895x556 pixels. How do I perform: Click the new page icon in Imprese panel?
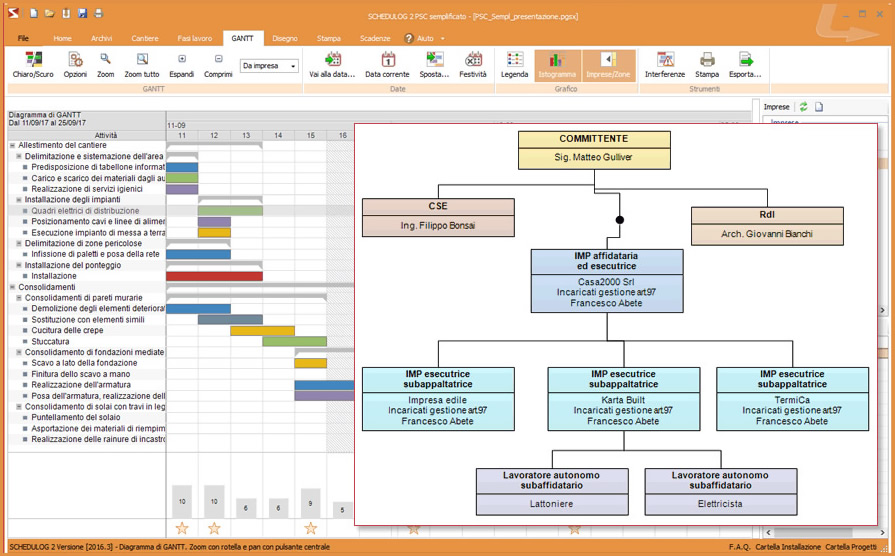(x=819, y=107)
